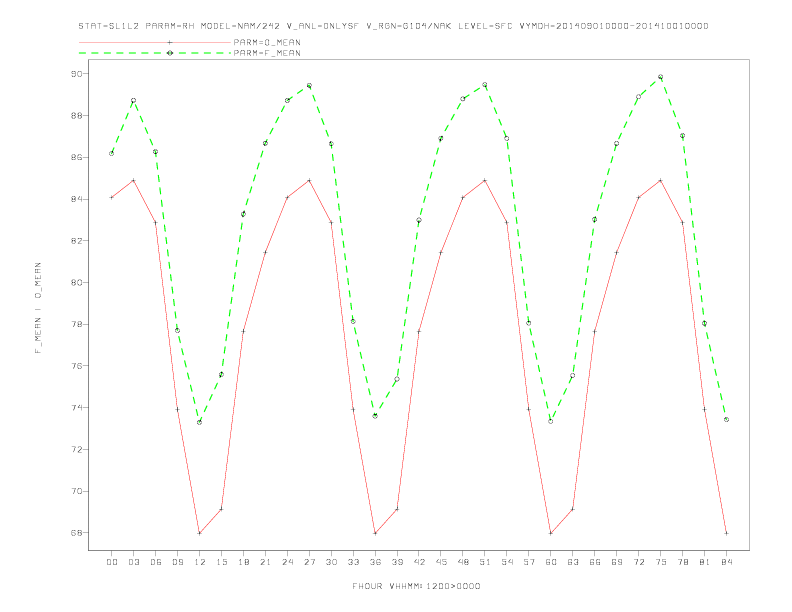The image size is (792, 612).
Task: Click y-axis tick label 80
Action: click(x=76, y=283)
